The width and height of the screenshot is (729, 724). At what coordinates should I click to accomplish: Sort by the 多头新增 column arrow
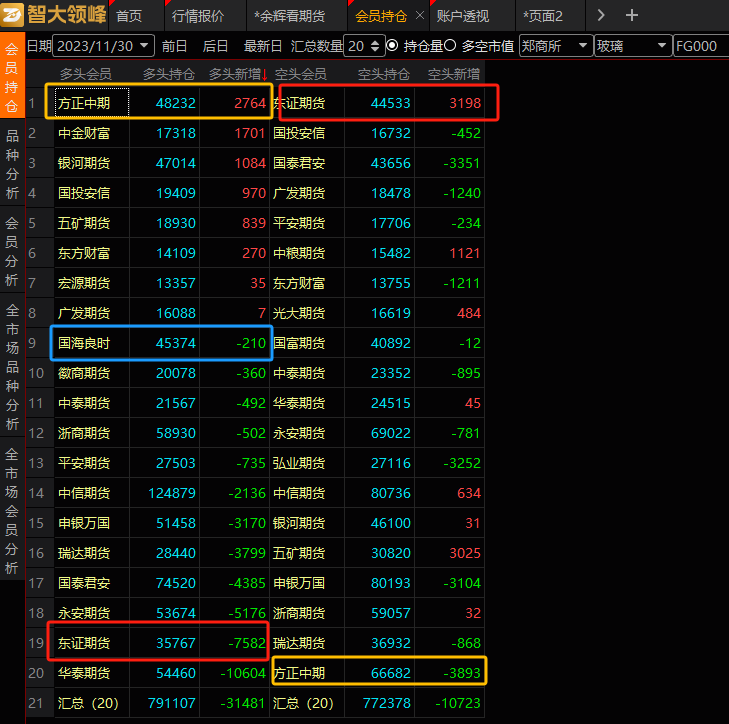pos(265,74)
